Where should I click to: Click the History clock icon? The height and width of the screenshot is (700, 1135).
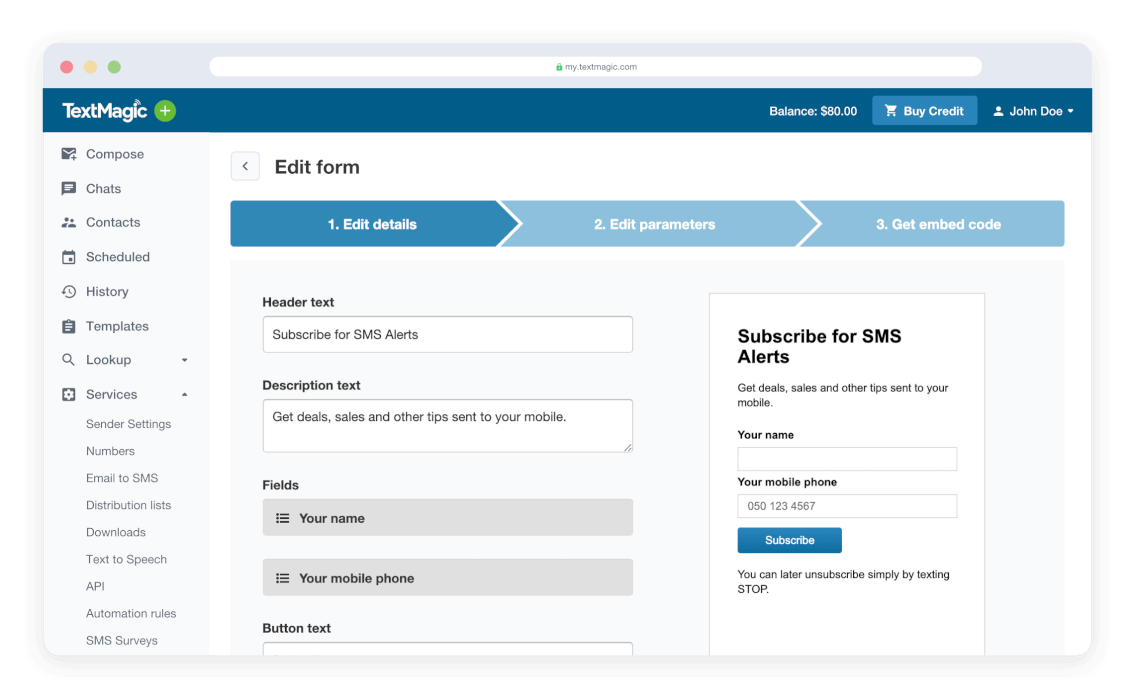(x=69, y=292)
